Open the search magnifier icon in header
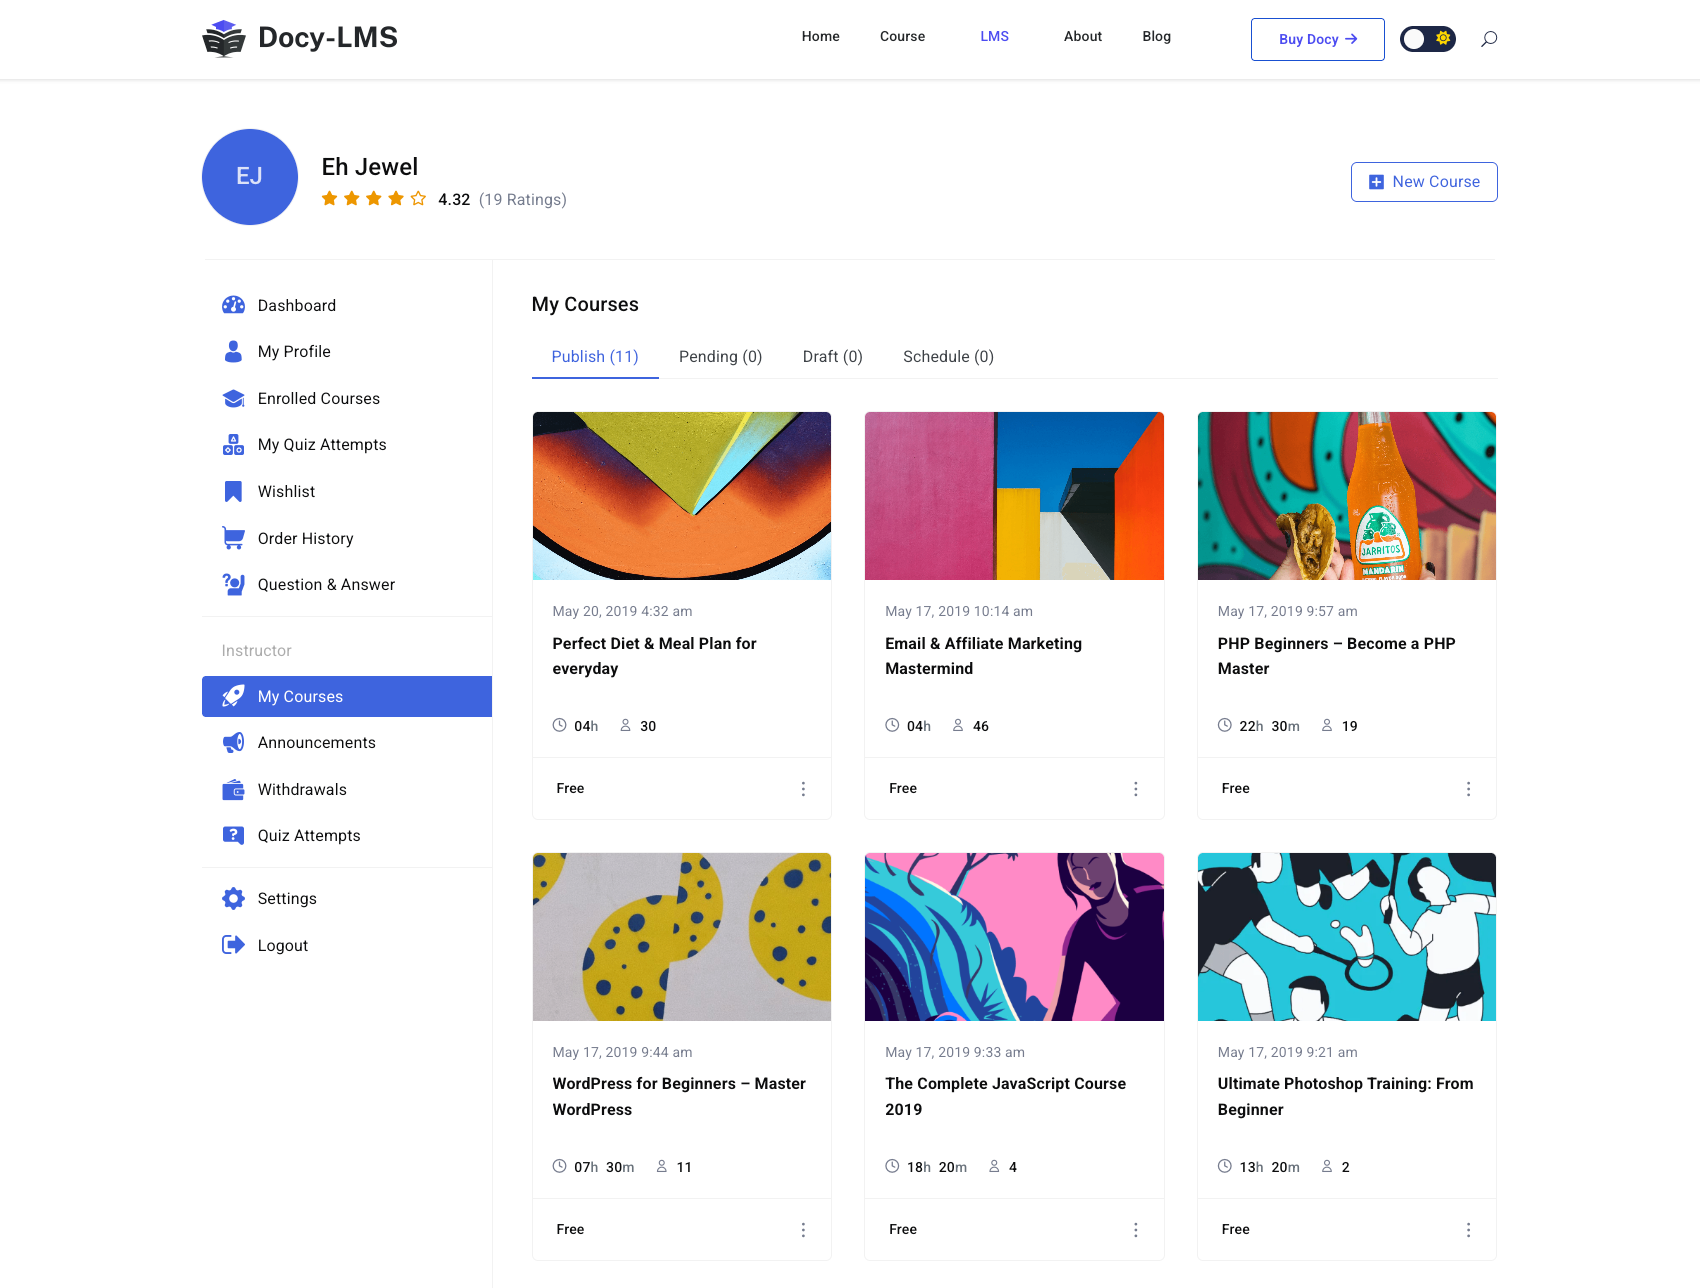1700x1288 pixels. pos(1489,39)
